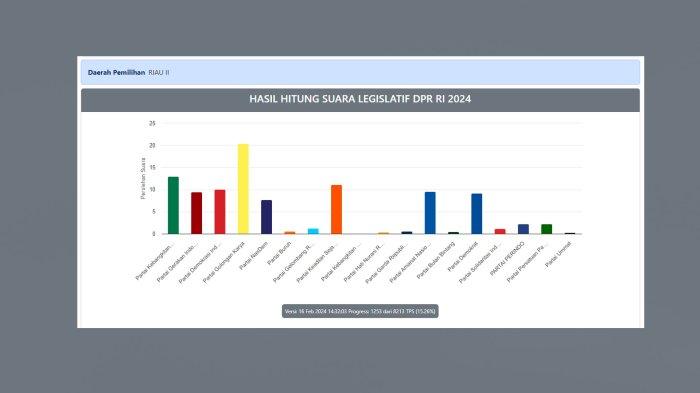Image resolution: width=700 pixels, height=393 pixels.
Task: Click the Versi and Progress TPS status badge
Action: (x=360, y=311)
